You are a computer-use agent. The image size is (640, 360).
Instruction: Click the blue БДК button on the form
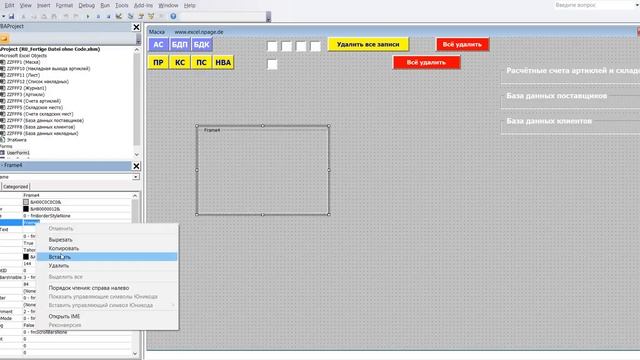pyautogui.click(x=201, y=44)
